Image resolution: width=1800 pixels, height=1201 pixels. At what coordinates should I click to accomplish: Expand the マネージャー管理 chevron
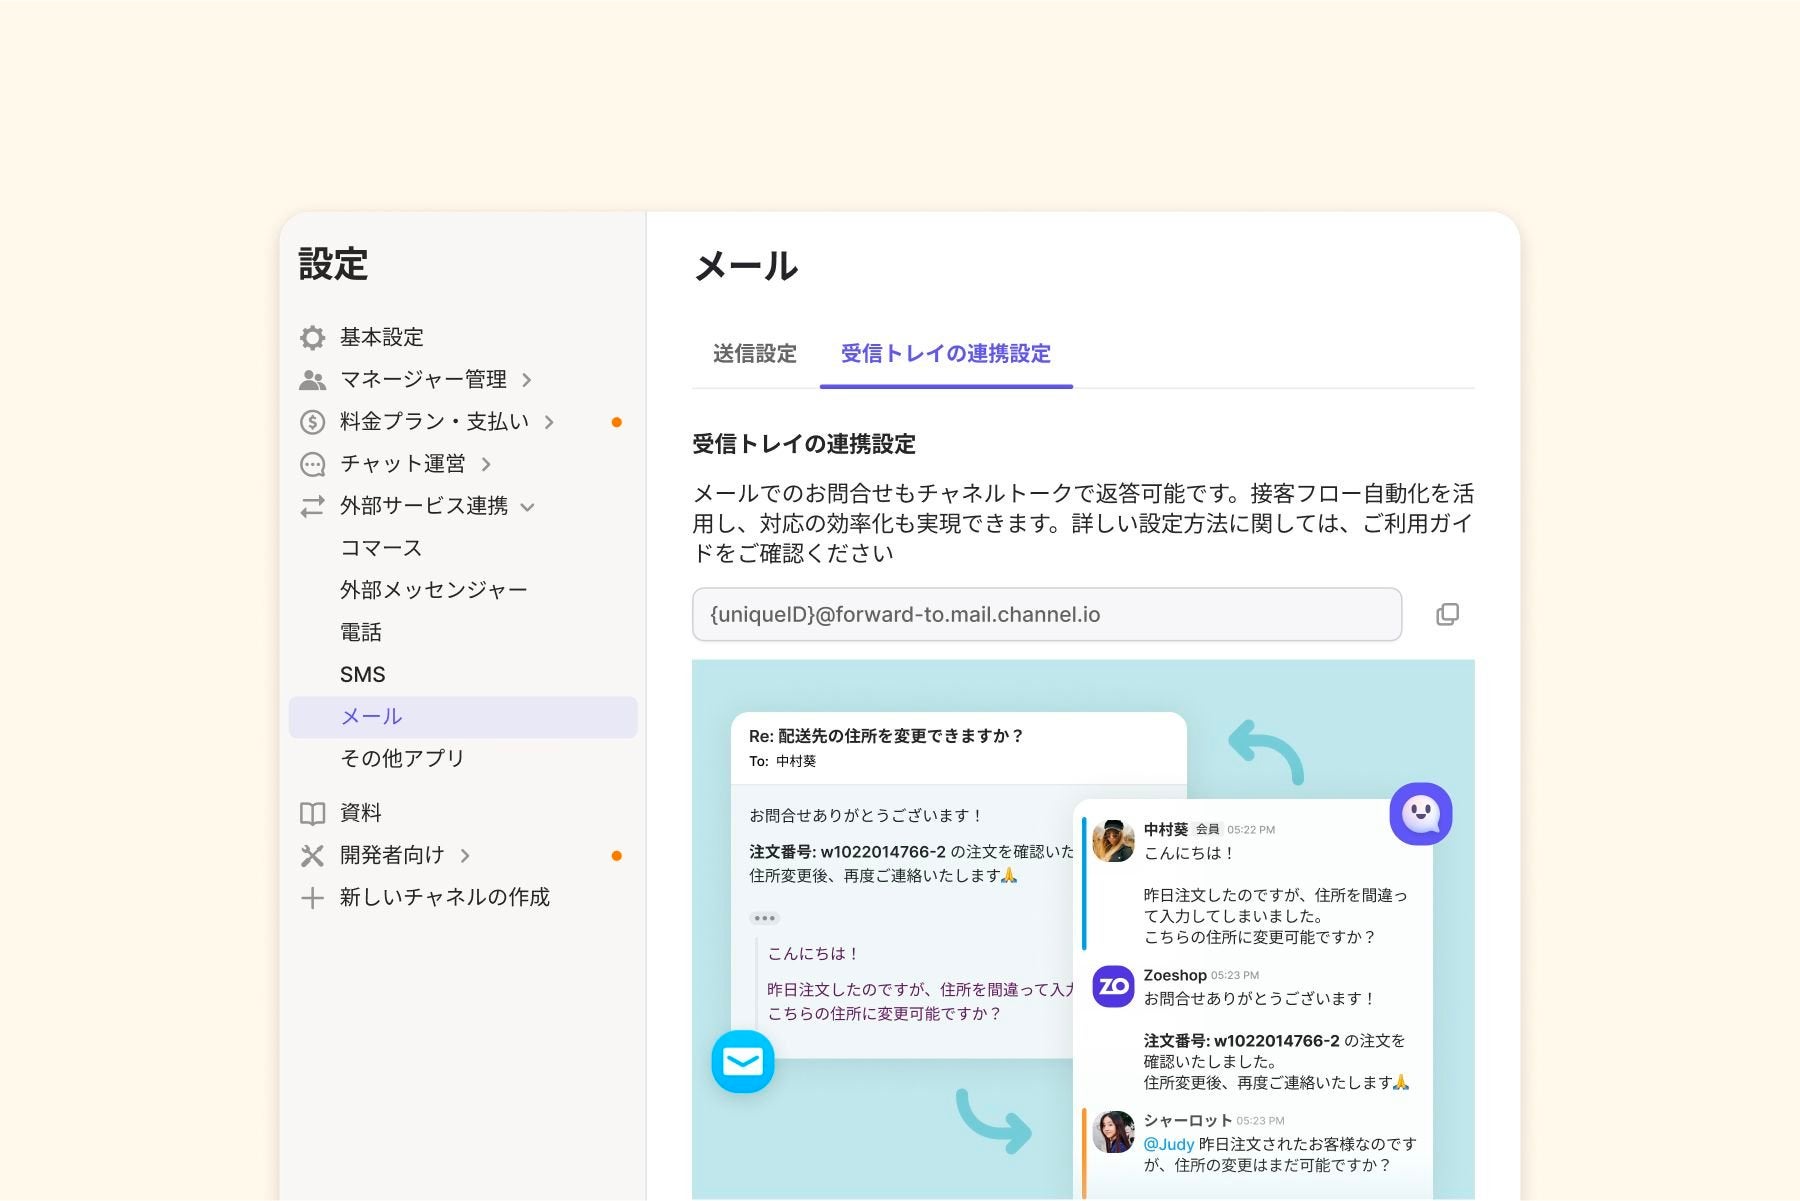click(526, 380)
